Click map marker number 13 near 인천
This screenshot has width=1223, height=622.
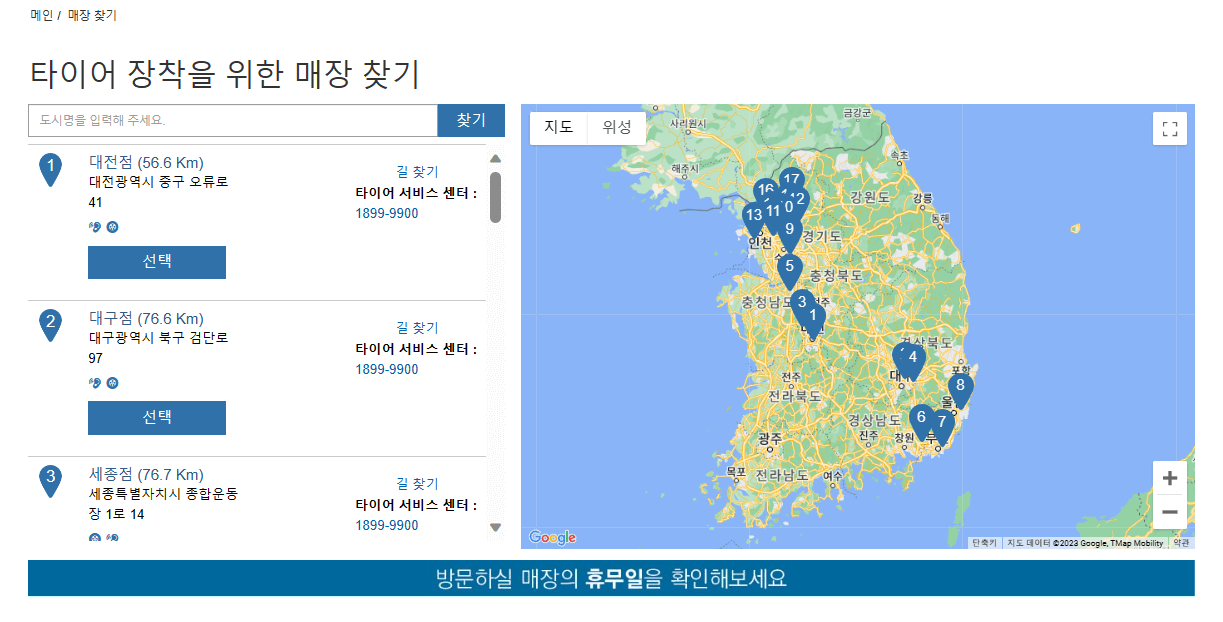pyautogui.click(x=753, y=214)
